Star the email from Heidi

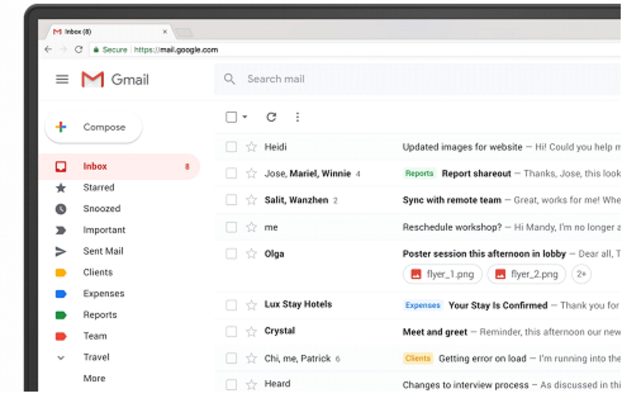point(251,147)
